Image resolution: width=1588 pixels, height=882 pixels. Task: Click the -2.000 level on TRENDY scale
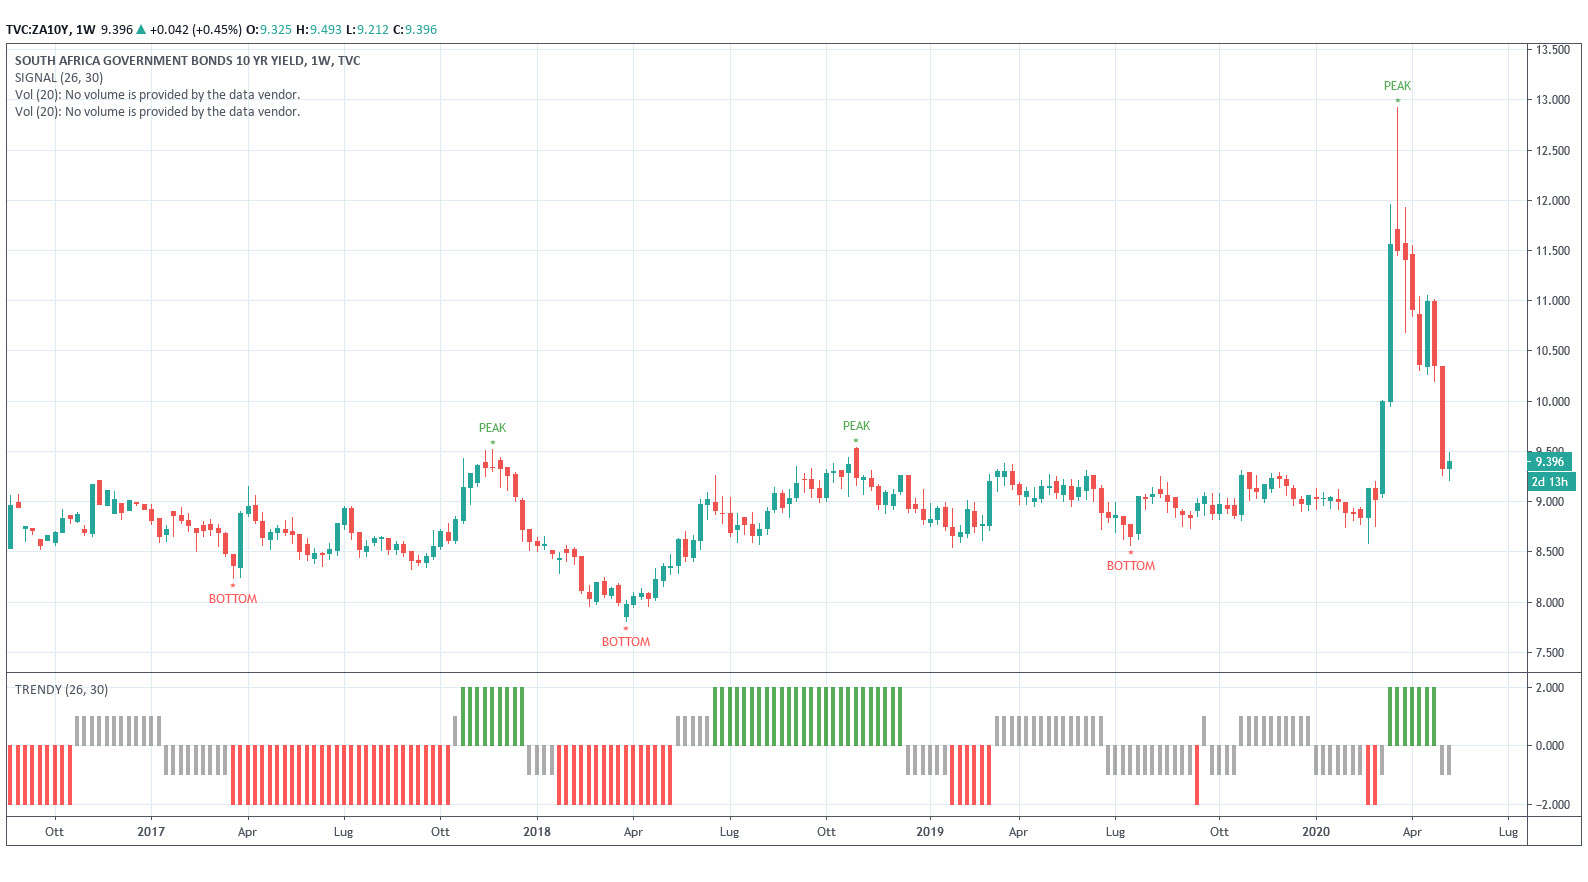(x=1549, y=805)
